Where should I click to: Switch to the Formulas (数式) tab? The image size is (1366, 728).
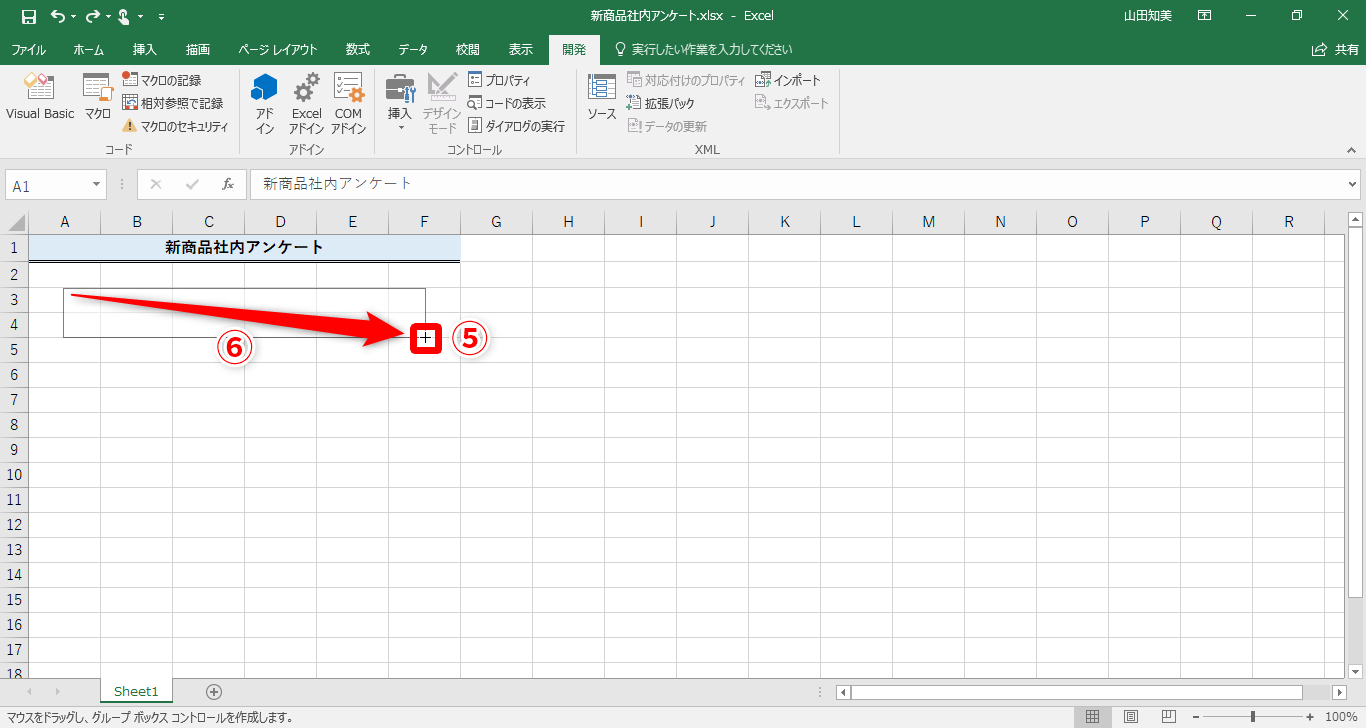[358, 49]
